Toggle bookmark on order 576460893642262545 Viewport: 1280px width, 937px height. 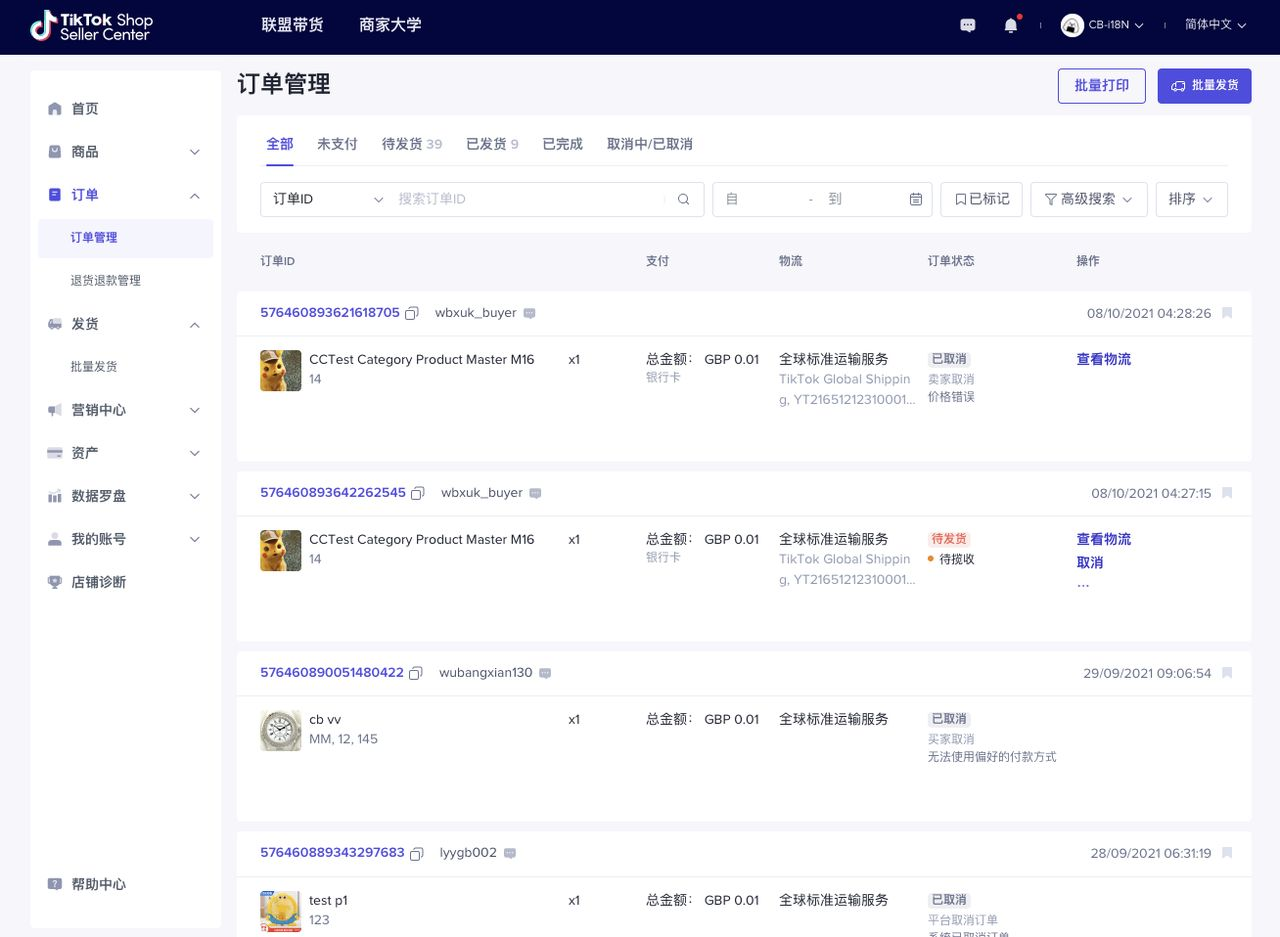(x=1227, y=493)
